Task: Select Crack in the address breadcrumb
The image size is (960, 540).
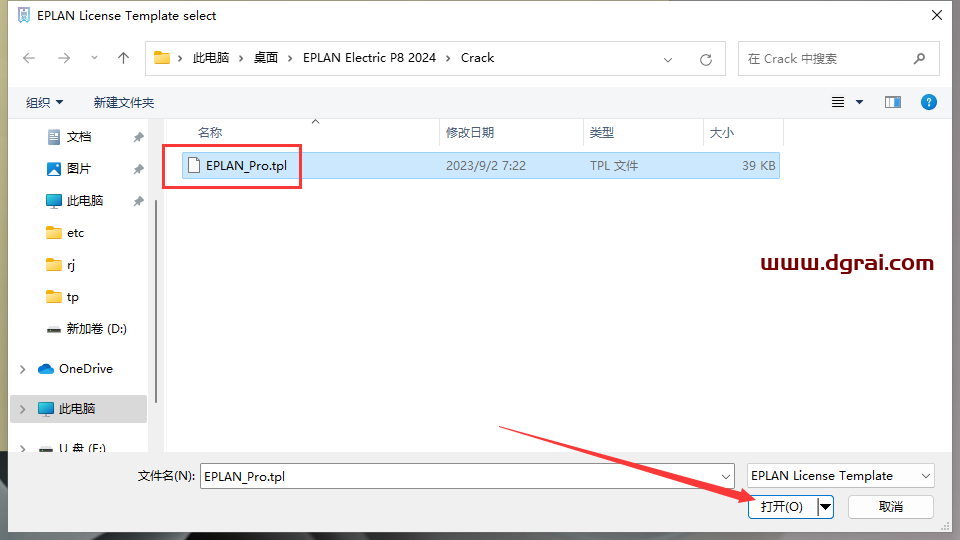Action: (x=478, y=58)
